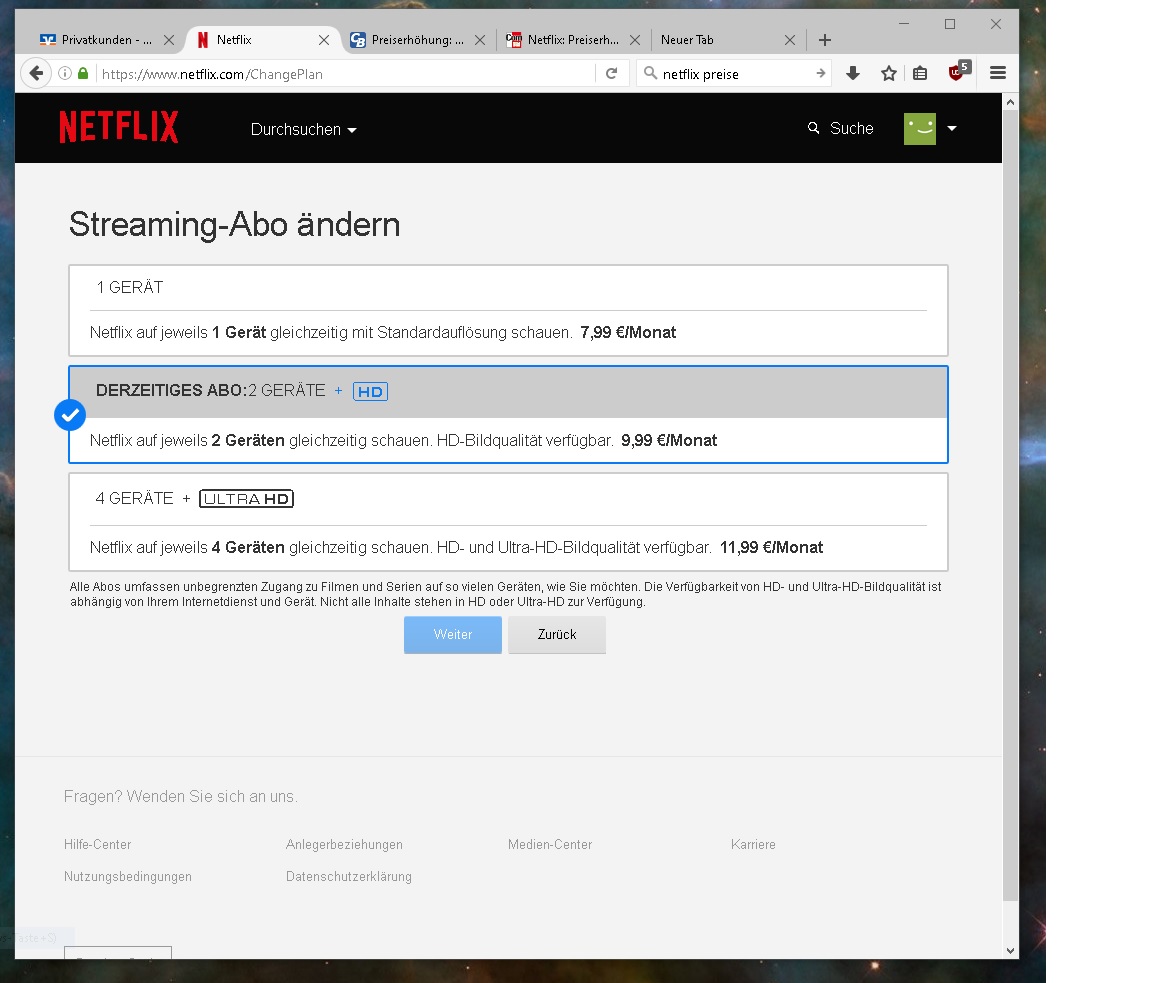
Task: Open site info icon in address bar
Action: pos(65,73)
